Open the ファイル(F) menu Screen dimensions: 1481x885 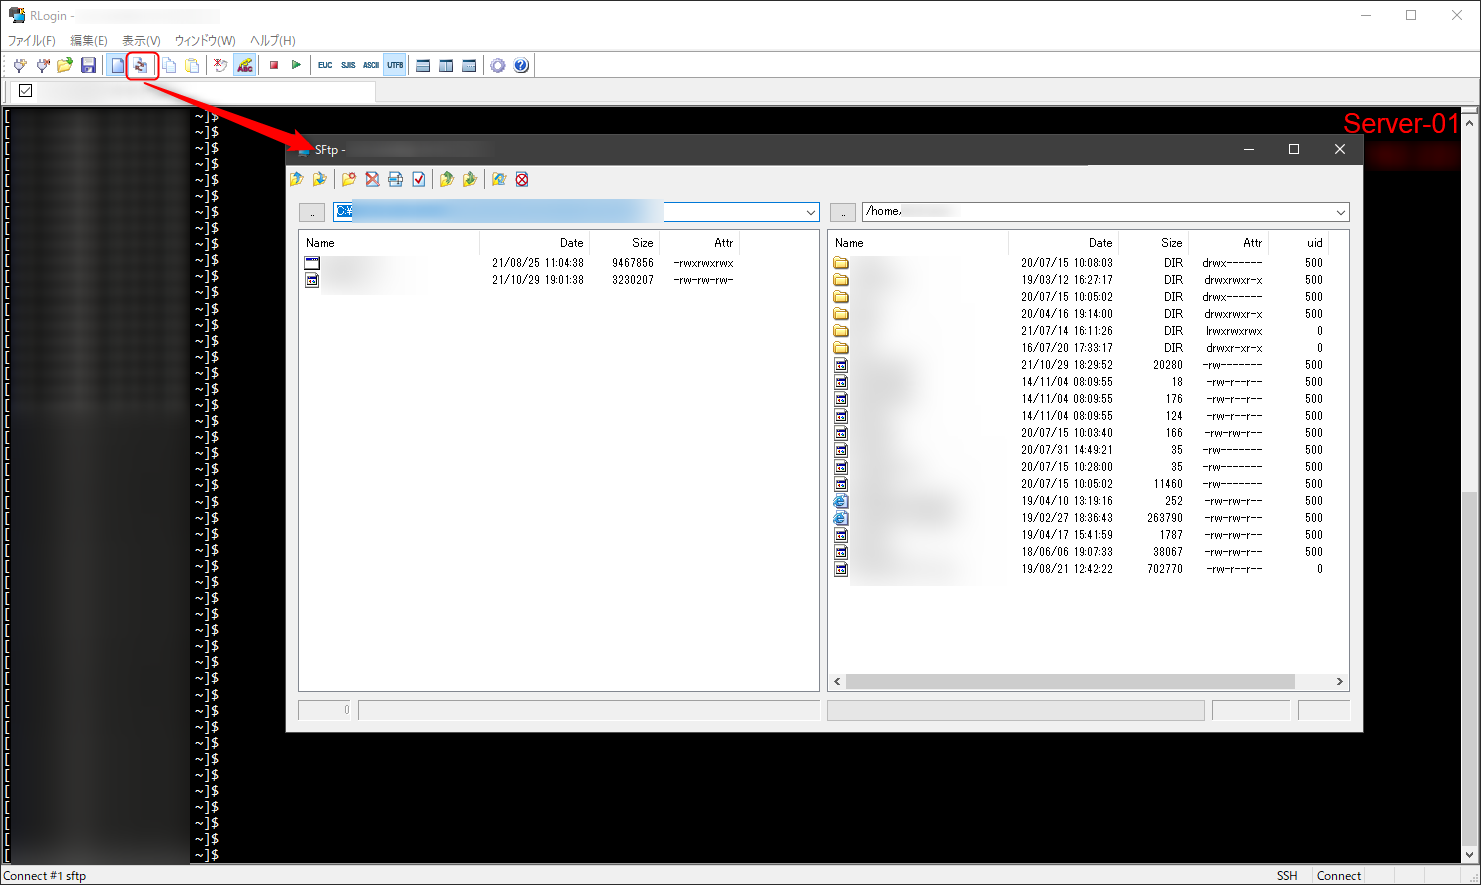click(31, 40)
